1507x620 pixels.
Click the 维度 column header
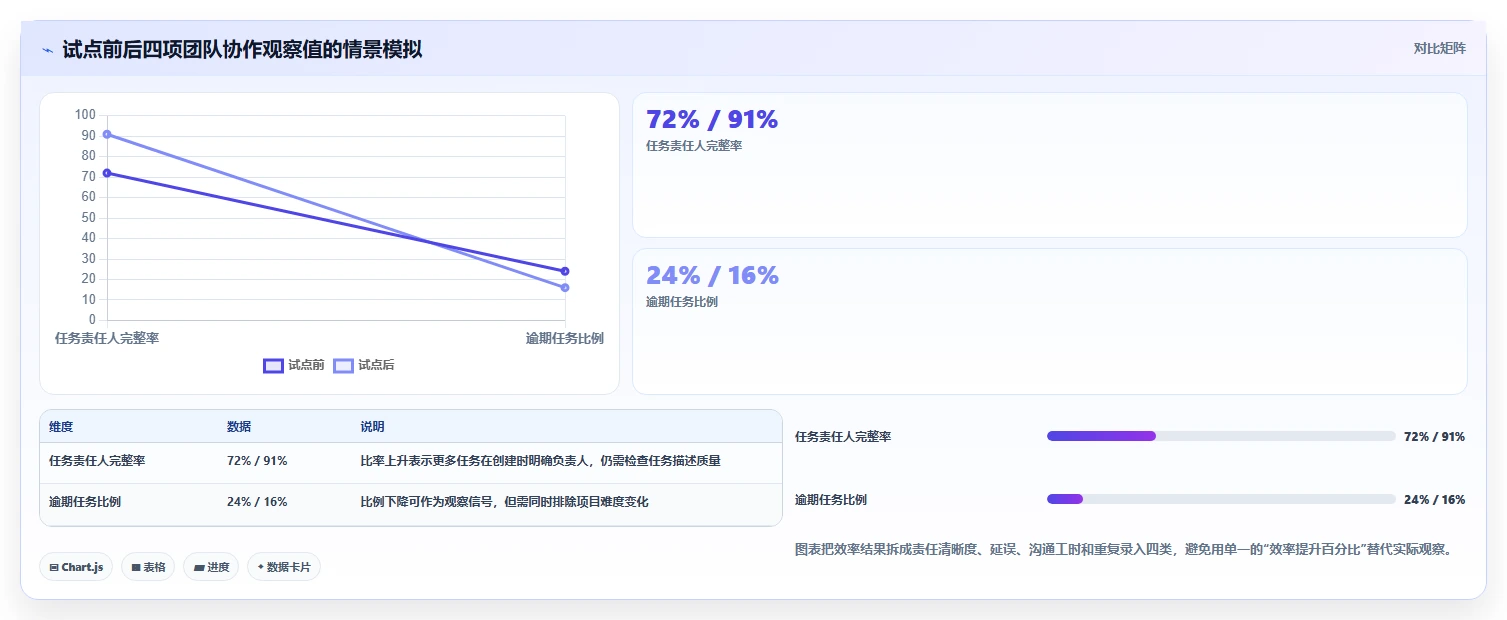tap(61, 427)
